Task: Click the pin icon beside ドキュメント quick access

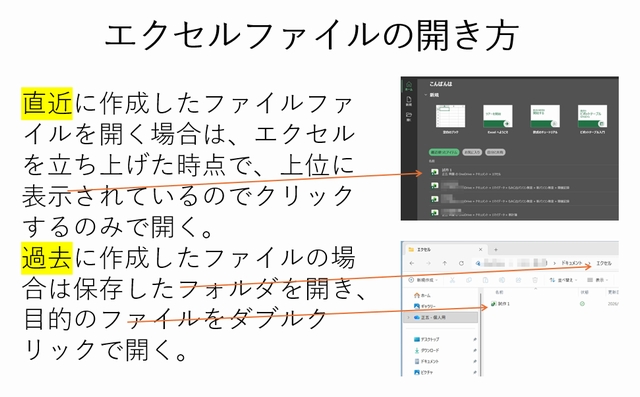Action: coord(475,362)
